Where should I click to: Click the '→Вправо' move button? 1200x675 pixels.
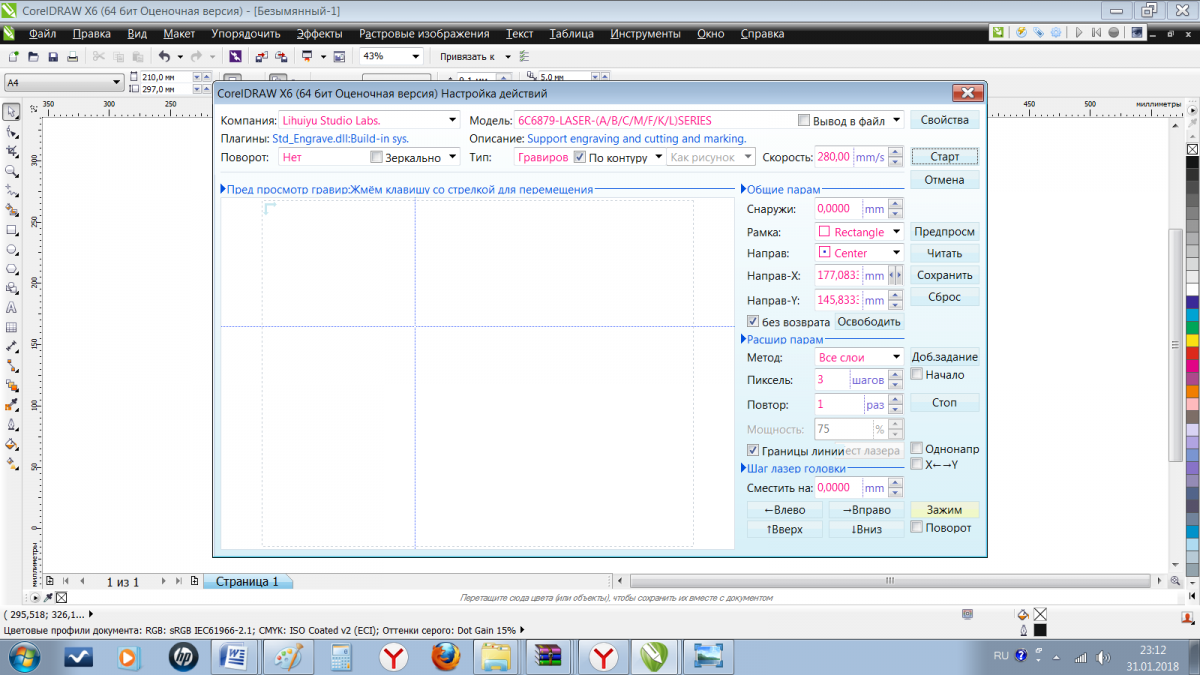pyautogui.click(x=866, y=510)
